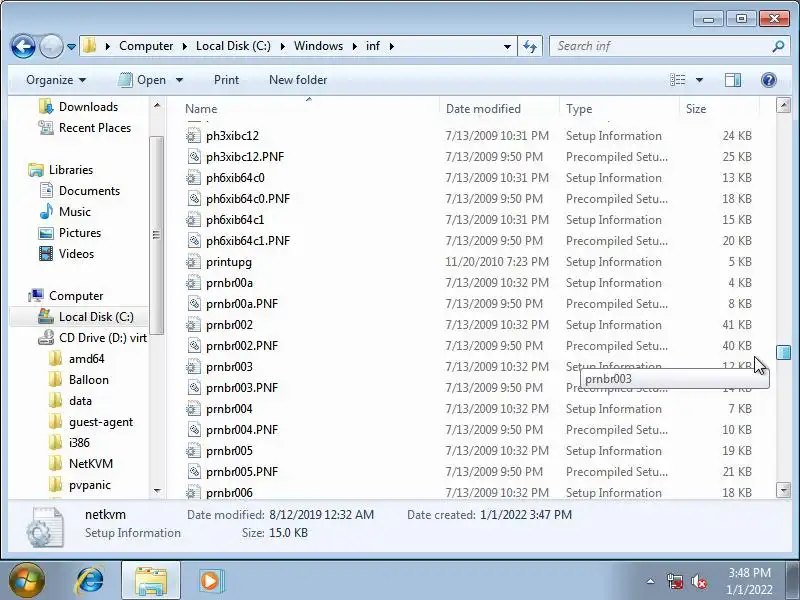Open Windows Media Player from taskbar
The width and height of the screenshot is (800, 600).
(210, 581)
